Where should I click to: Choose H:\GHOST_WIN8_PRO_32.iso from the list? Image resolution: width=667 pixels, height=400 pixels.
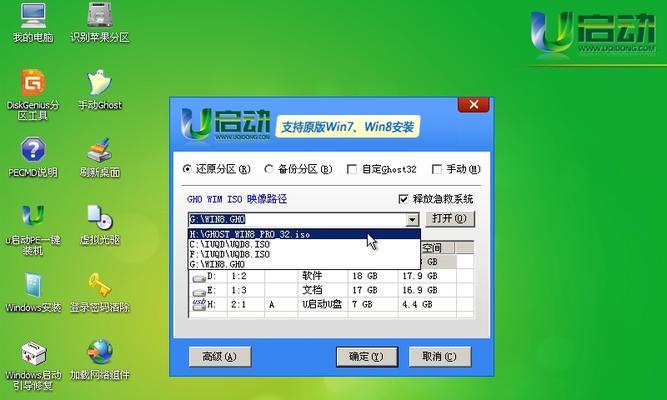[304, 234]
